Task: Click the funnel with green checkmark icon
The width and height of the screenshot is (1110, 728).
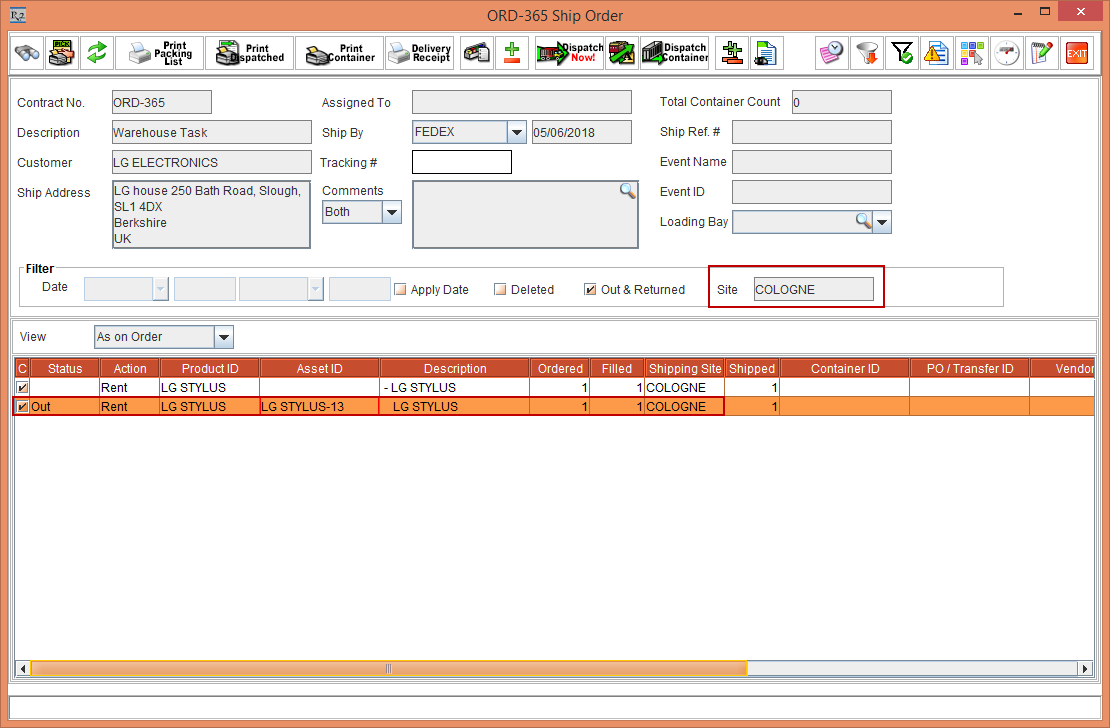Action: pos(902,53)
